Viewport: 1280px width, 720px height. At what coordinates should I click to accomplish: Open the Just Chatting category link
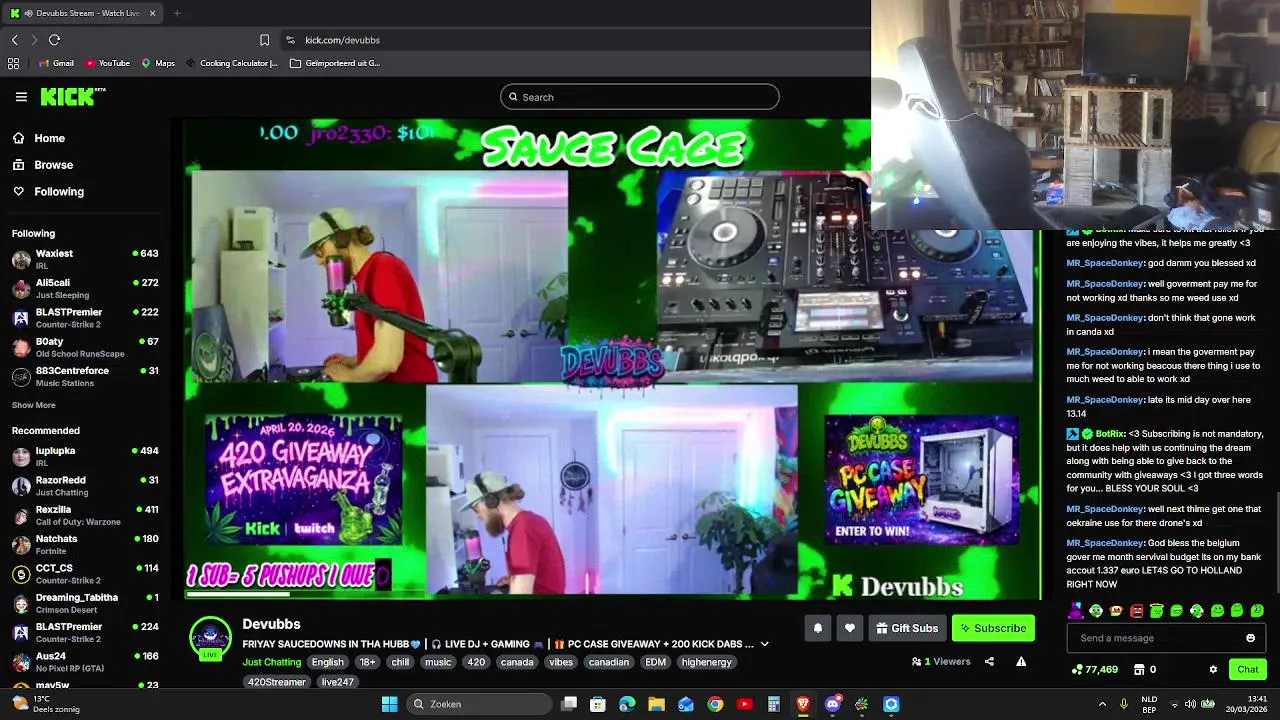point(271,662)
